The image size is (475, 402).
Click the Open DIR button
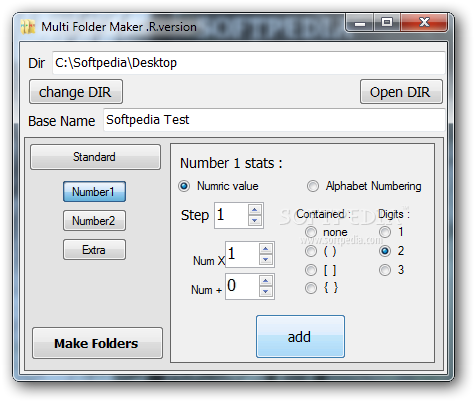[x=401, y=92]
